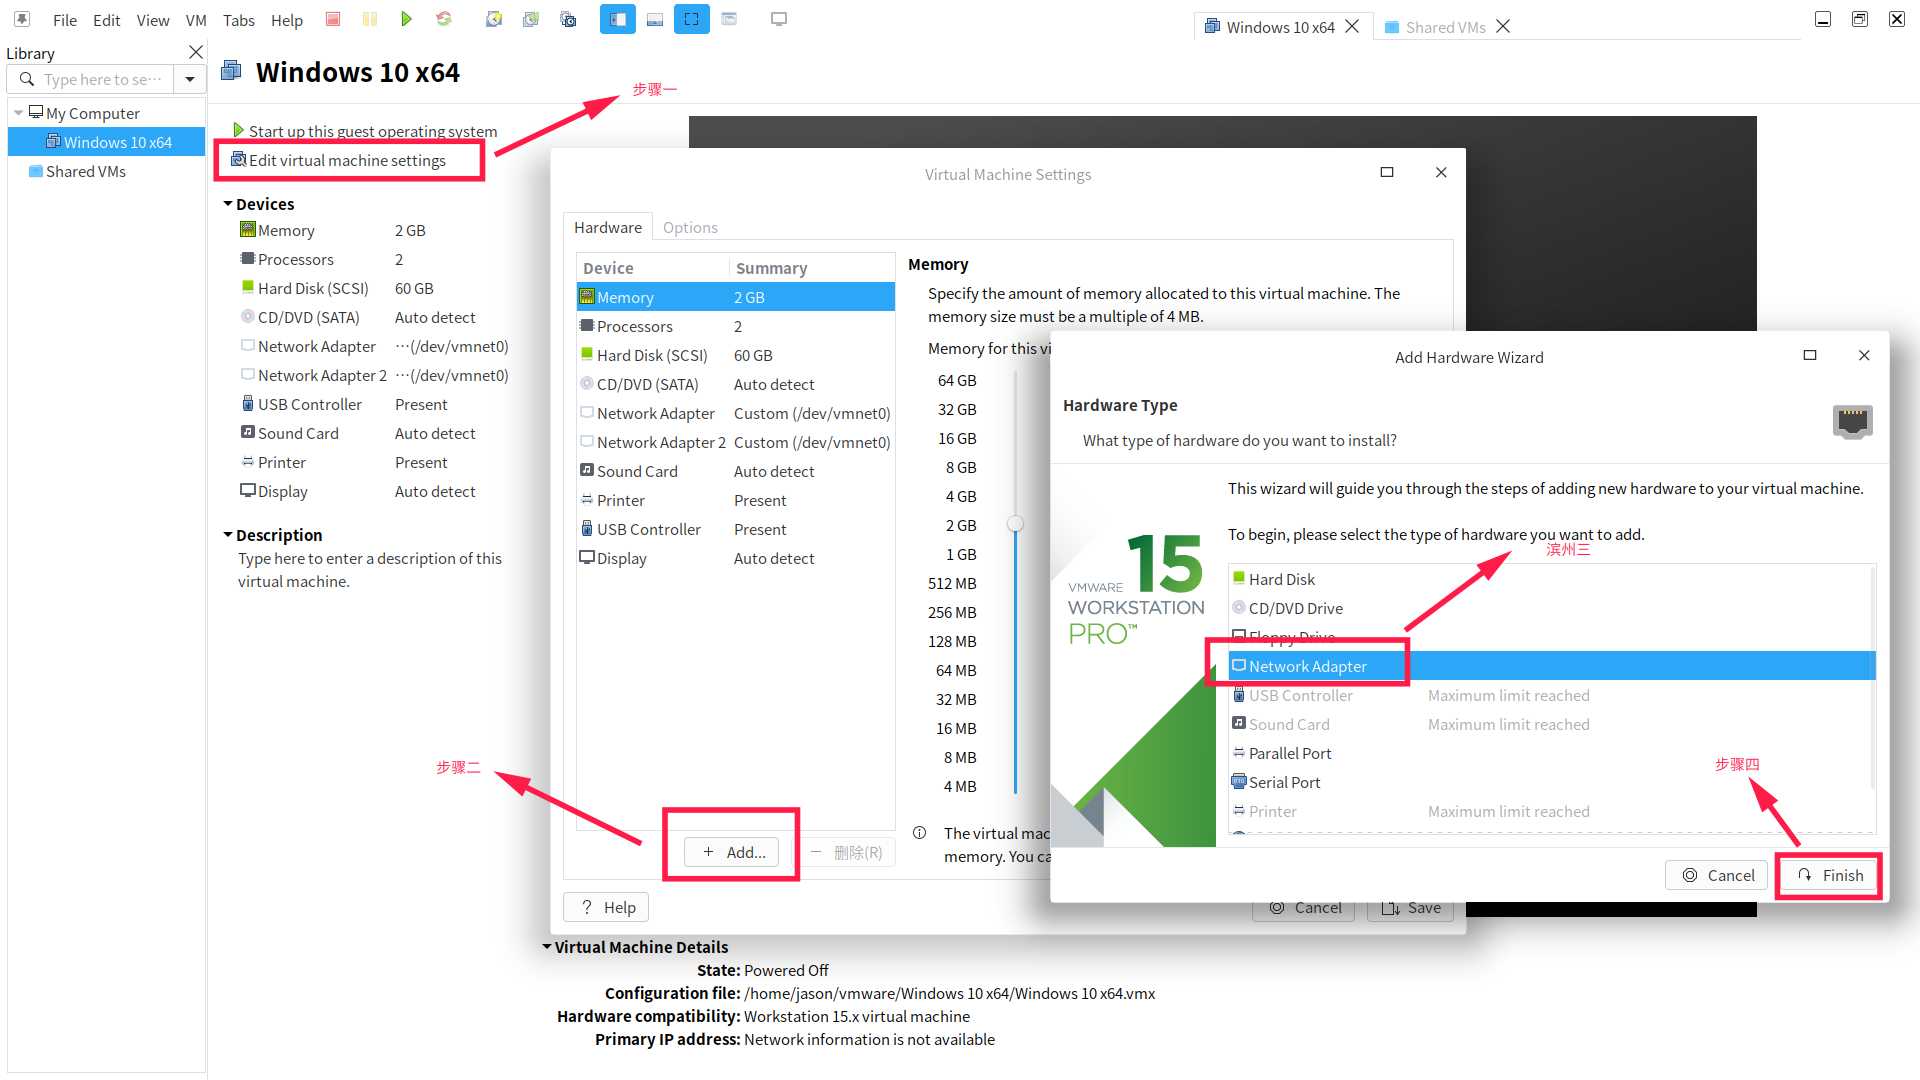Switch to the Shared VMs tab
This screenshot has width=1920, height=1080.
click(1445, 27)
